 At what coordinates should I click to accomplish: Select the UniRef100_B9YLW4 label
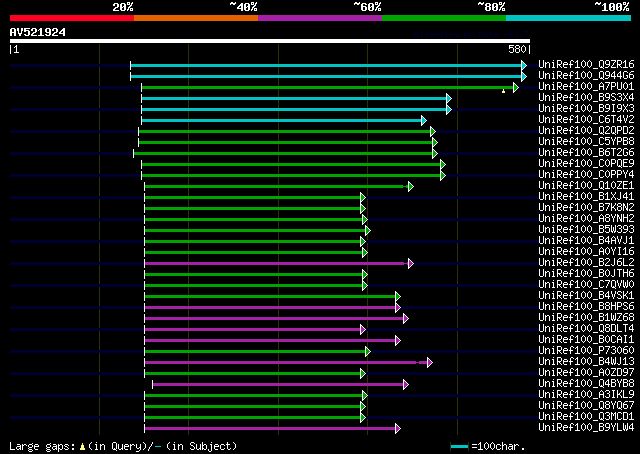(586, 428)
